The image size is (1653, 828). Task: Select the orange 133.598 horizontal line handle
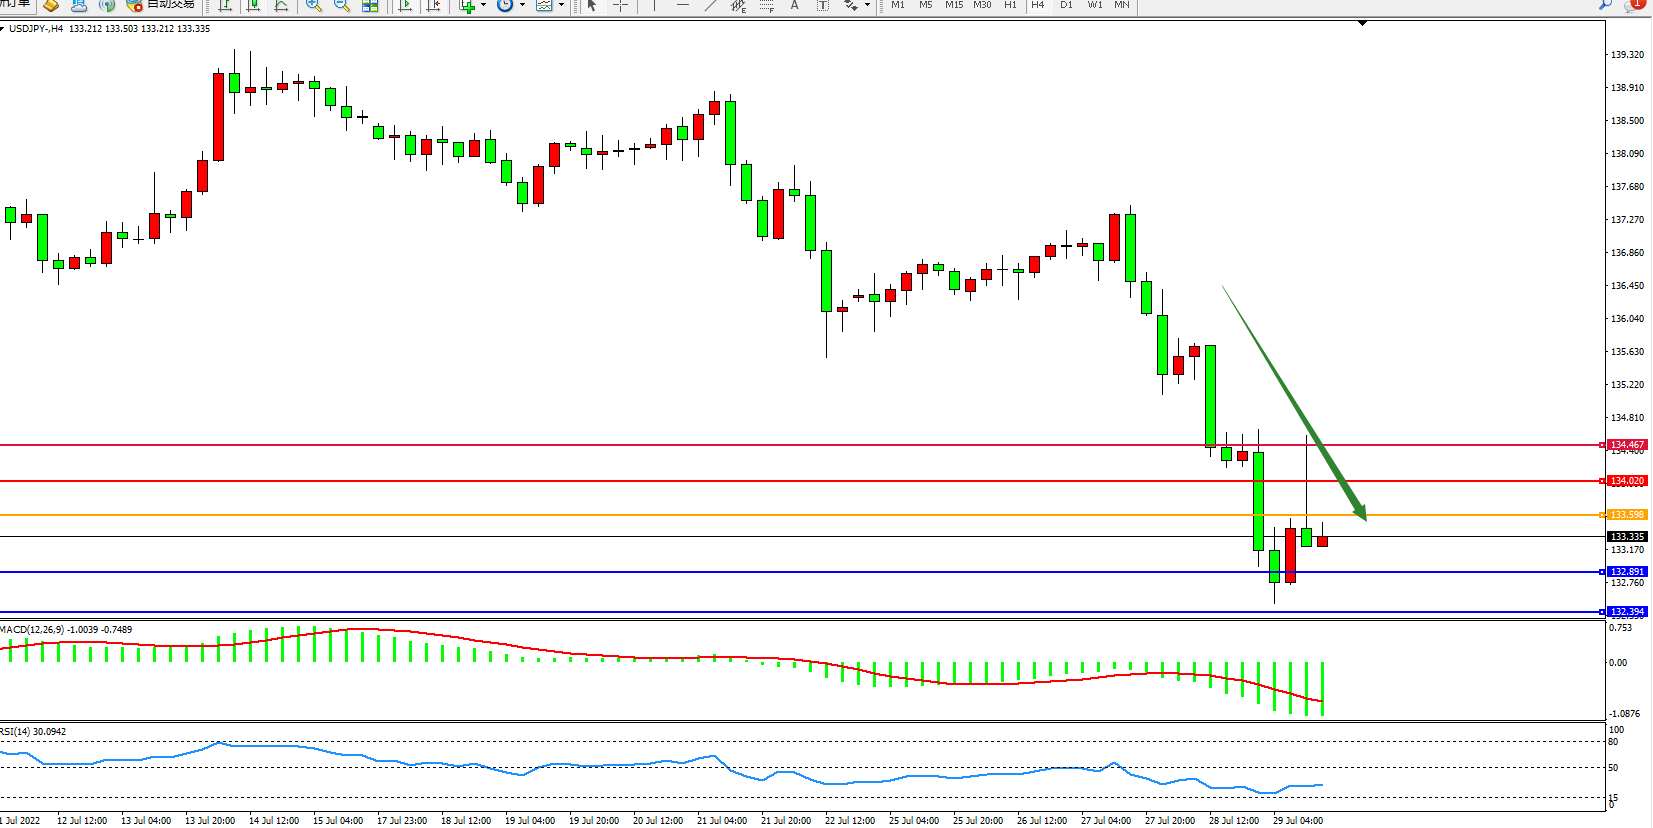[1603, 515]
